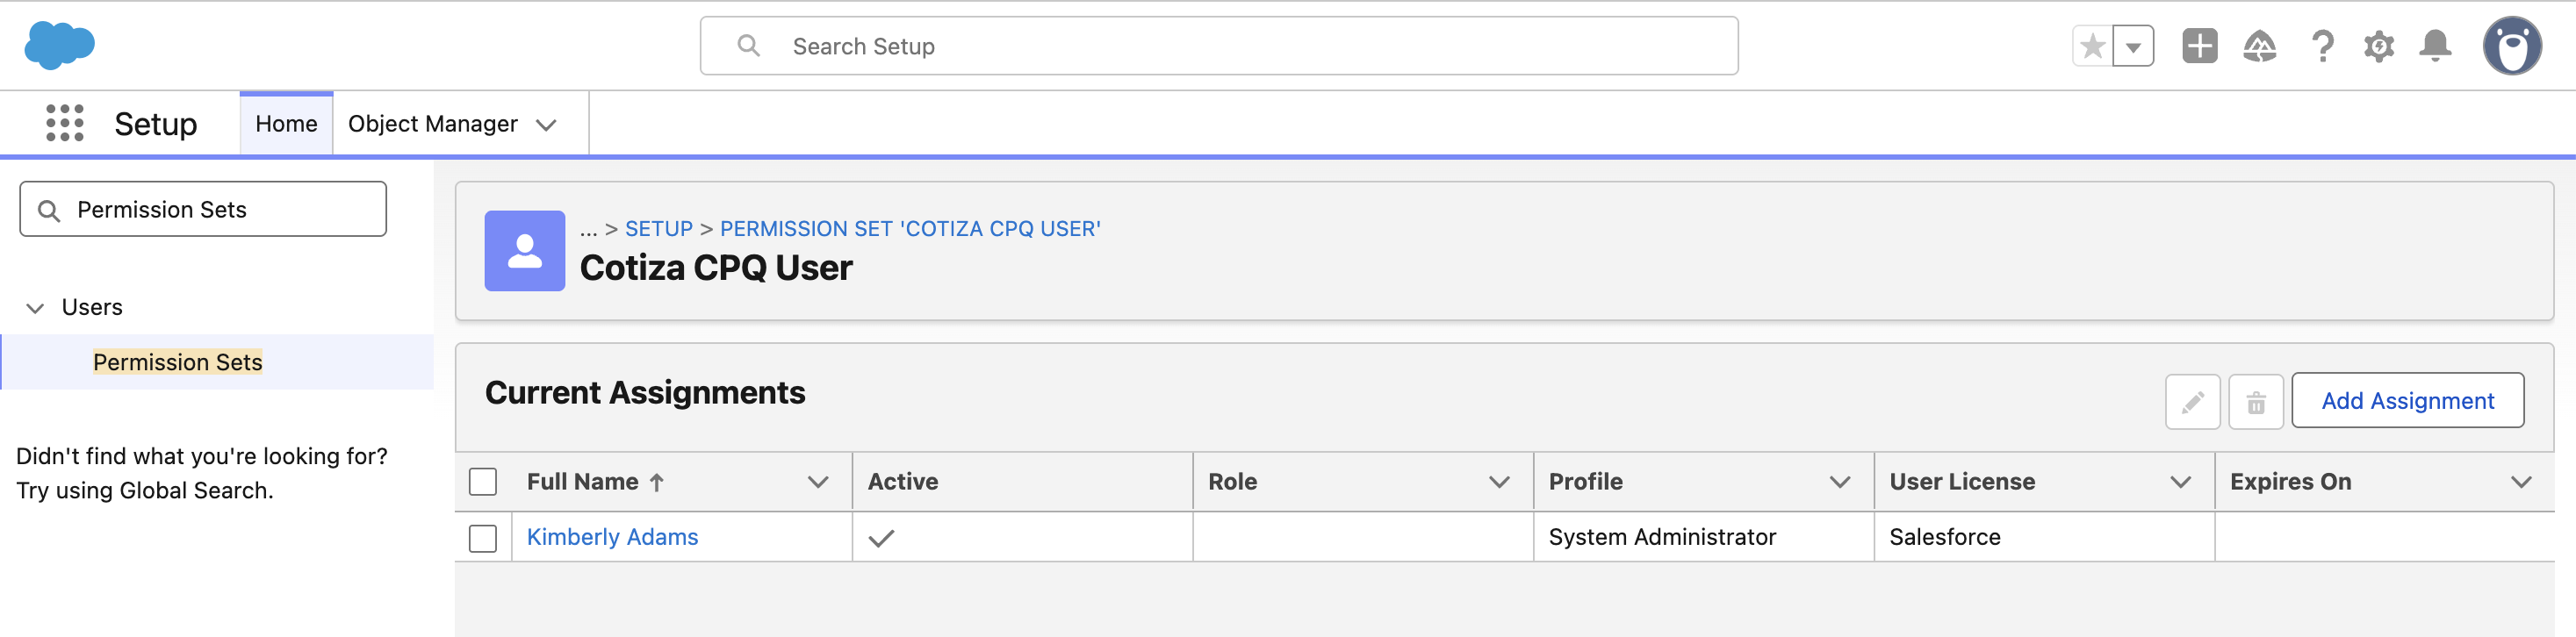Click the SETUP breadcrumb link

pos(658,229)
